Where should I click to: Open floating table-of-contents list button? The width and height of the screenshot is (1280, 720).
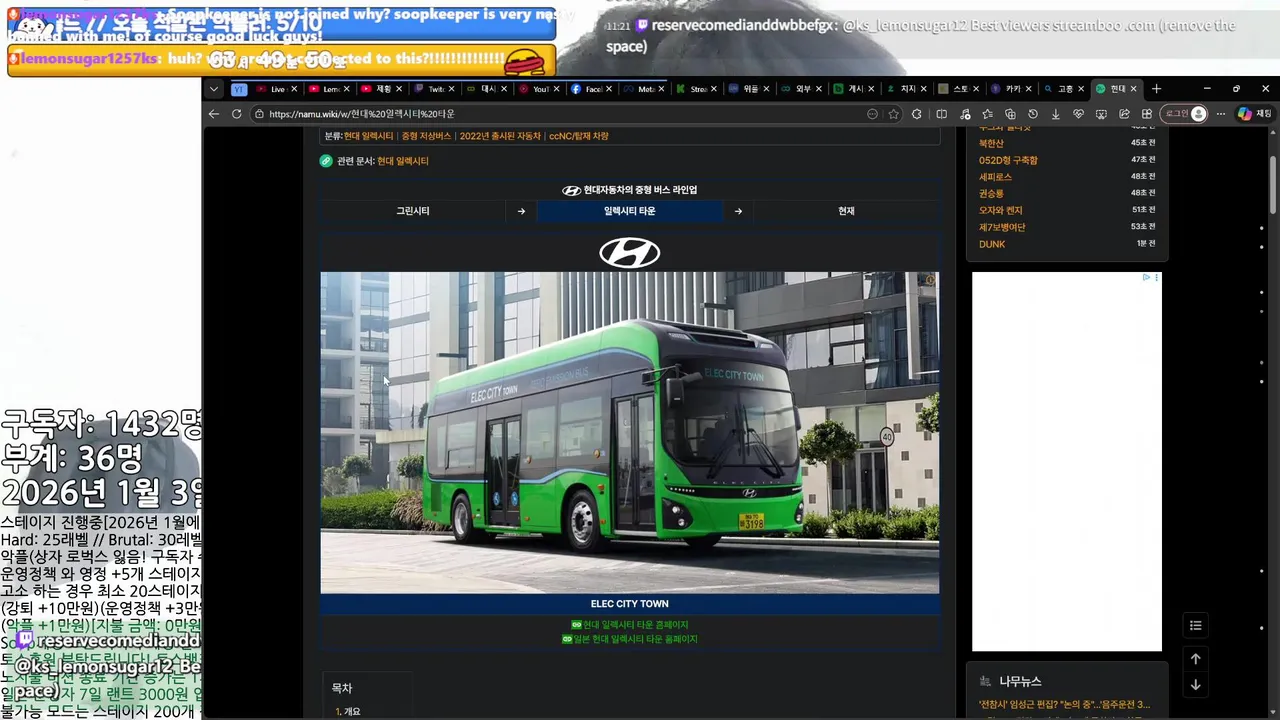(x=1195, y=626)
